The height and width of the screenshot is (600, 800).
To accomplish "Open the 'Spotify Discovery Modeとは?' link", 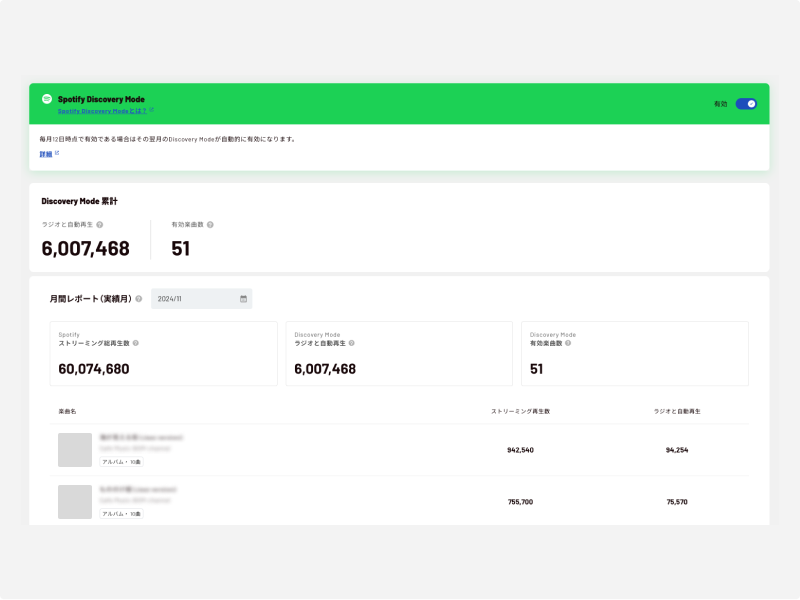I will click(x=104, y=111).
